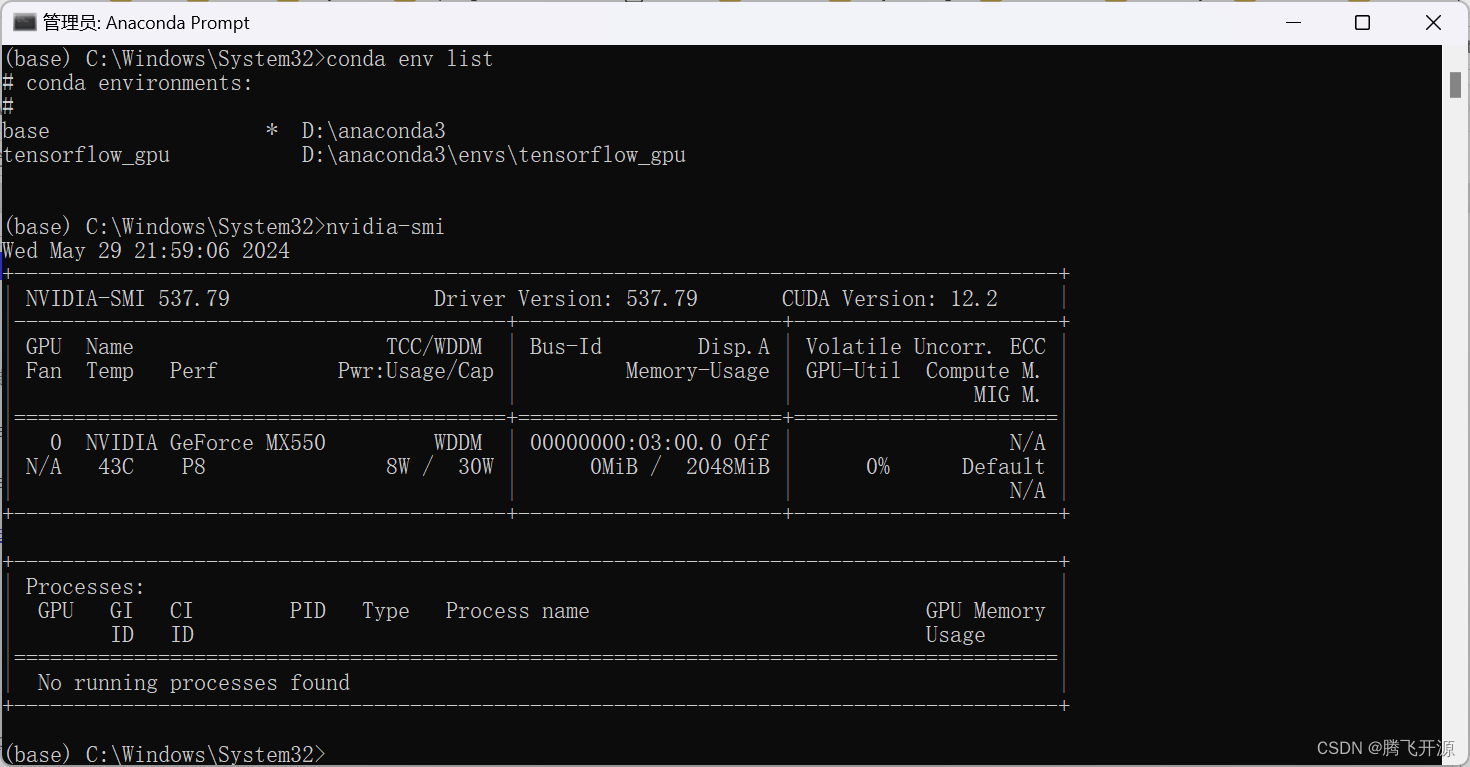Click the NVIDIA GeForce MX550 GPU name
The width and height of the screenshot is (1470, 767).
click(x=203, y=442)
